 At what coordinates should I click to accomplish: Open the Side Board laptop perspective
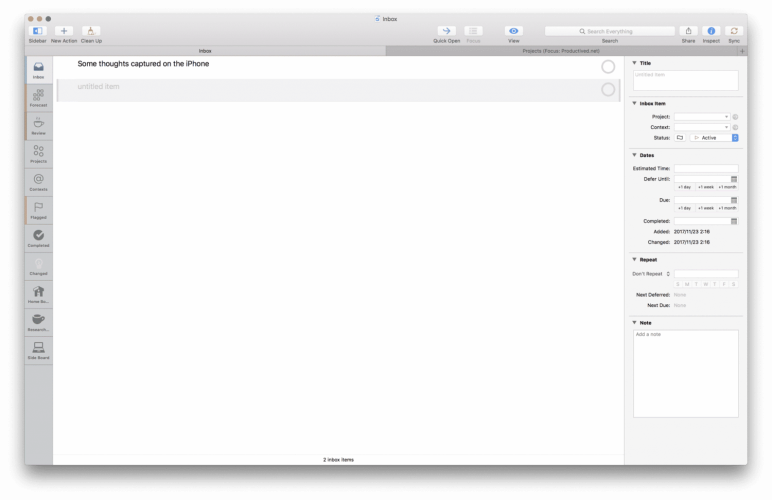pyautogui.click(x=38, y=350)
